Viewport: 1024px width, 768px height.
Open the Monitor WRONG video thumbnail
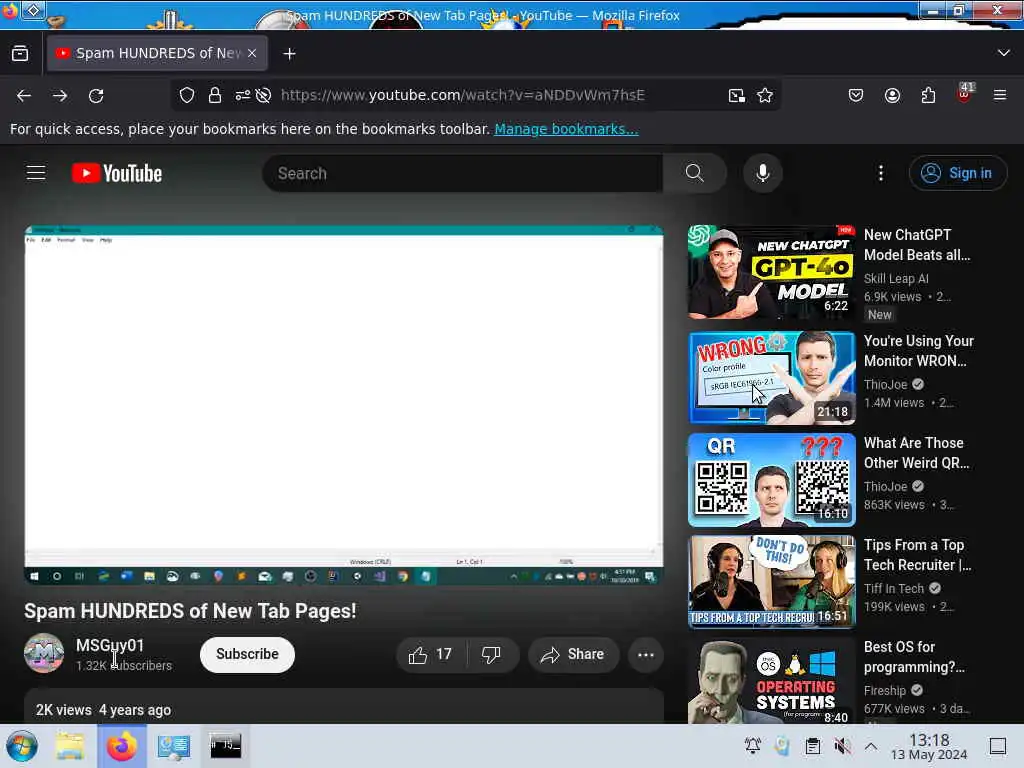771,377
